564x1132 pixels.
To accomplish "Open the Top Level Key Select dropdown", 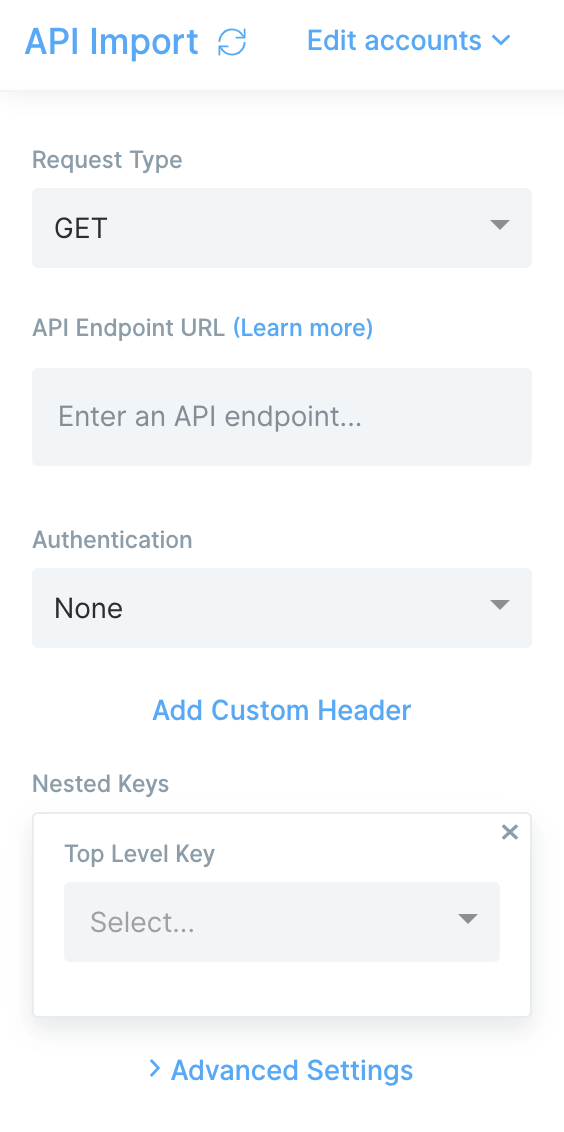I will [x=282, y=922].
